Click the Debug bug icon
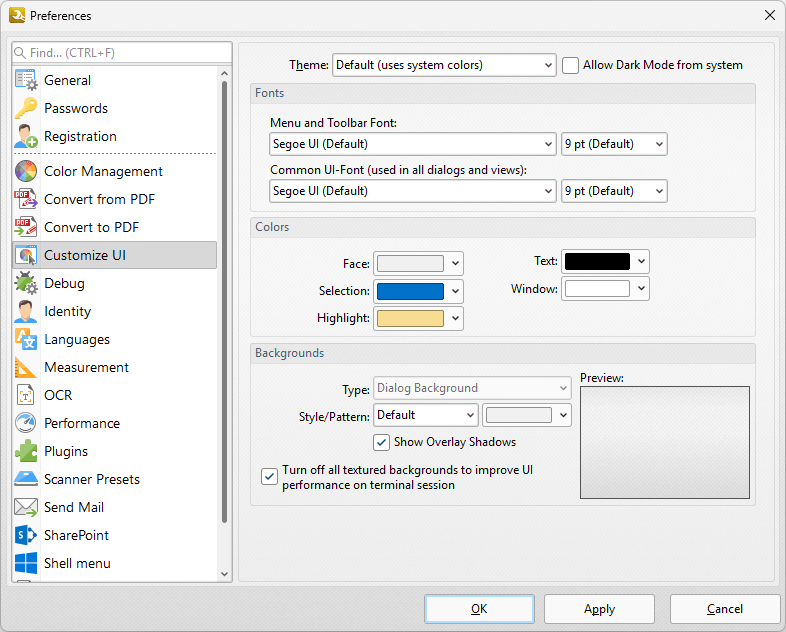786x632 pixels. [x=26, y=284]
